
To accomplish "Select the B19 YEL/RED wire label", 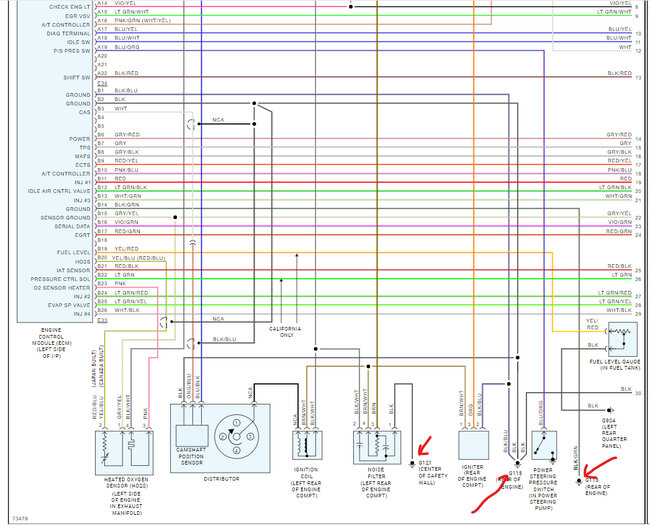I will [x=118, y=249].
